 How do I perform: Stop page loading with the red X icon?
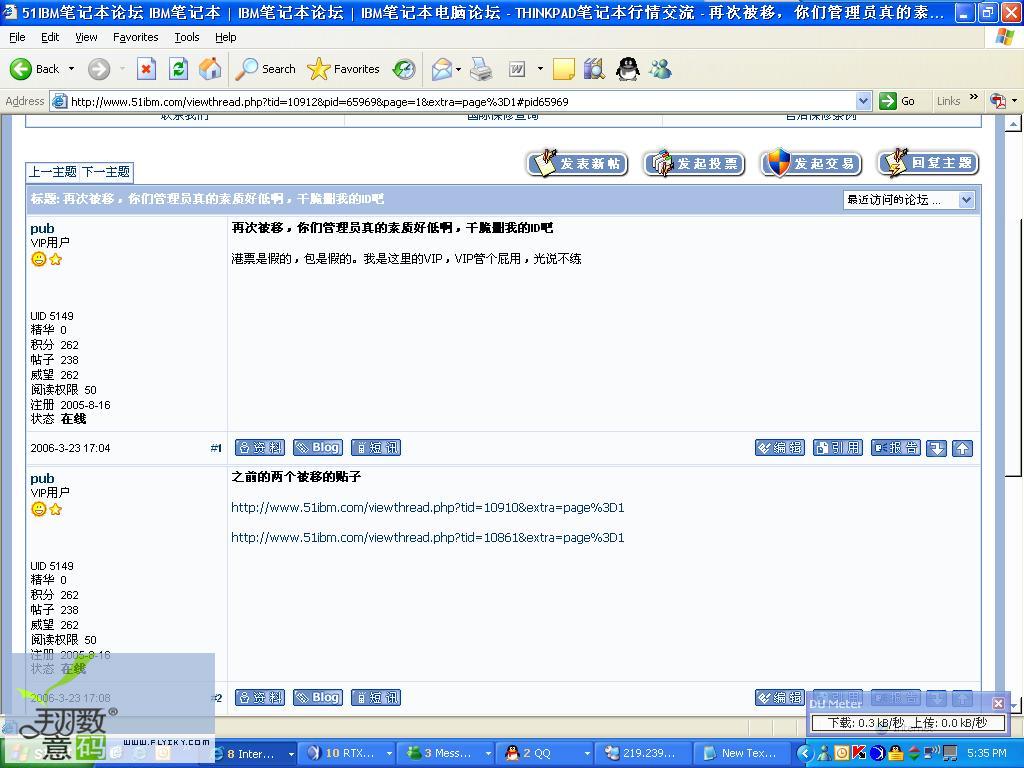tap(146, 69)
